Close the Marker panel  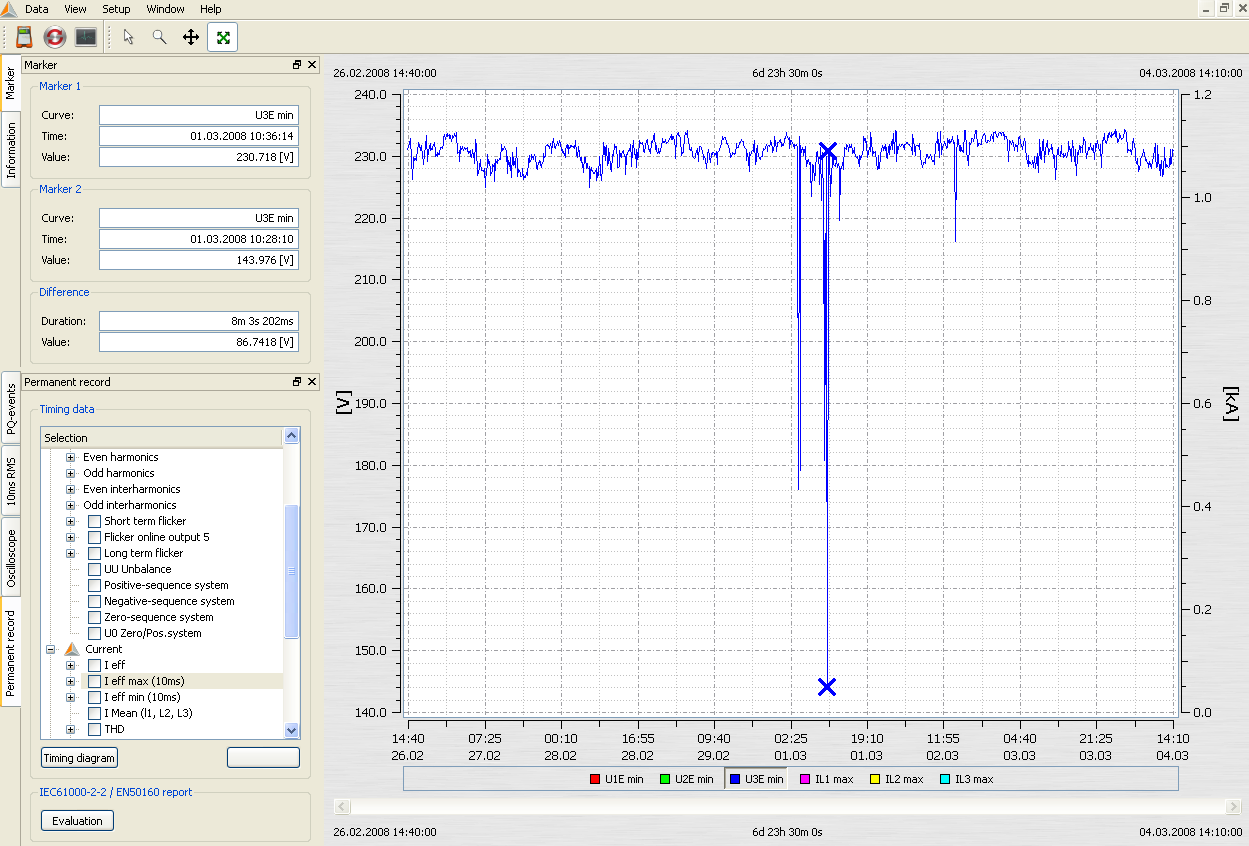(x=312, y=64)
